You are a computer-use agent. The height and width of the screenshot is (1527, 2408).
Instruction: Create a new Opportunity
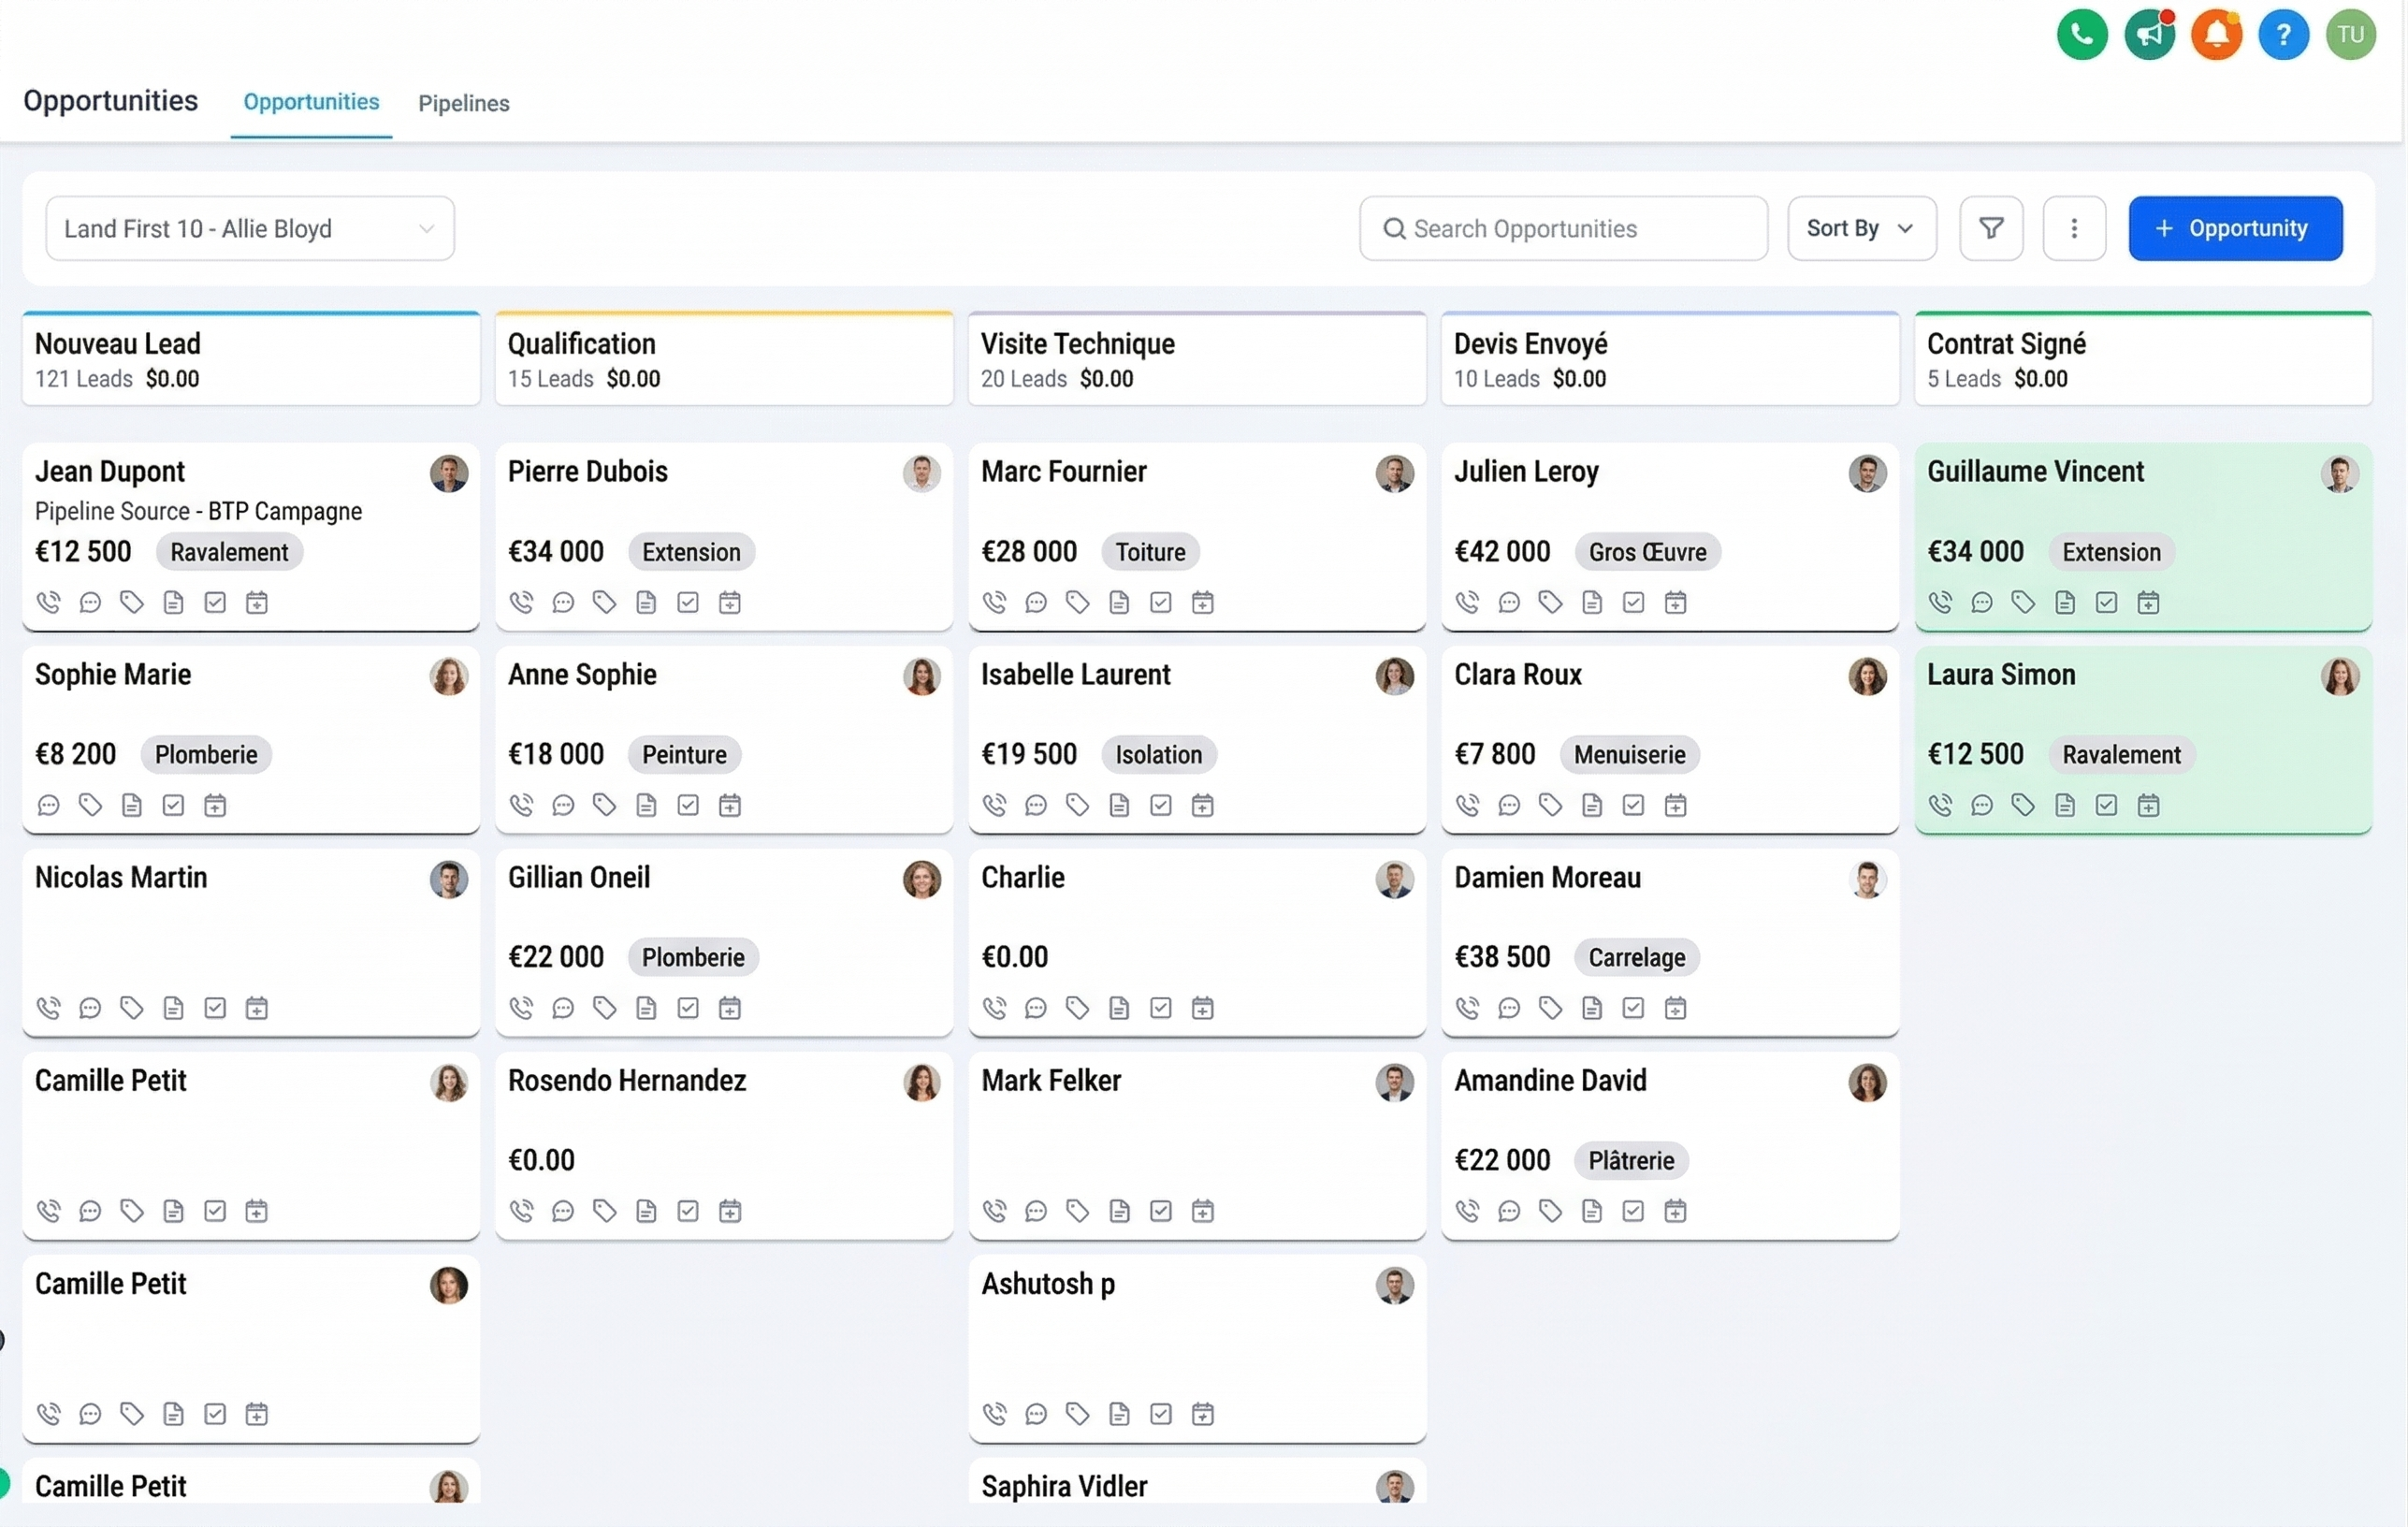(x=2235, y=228)
